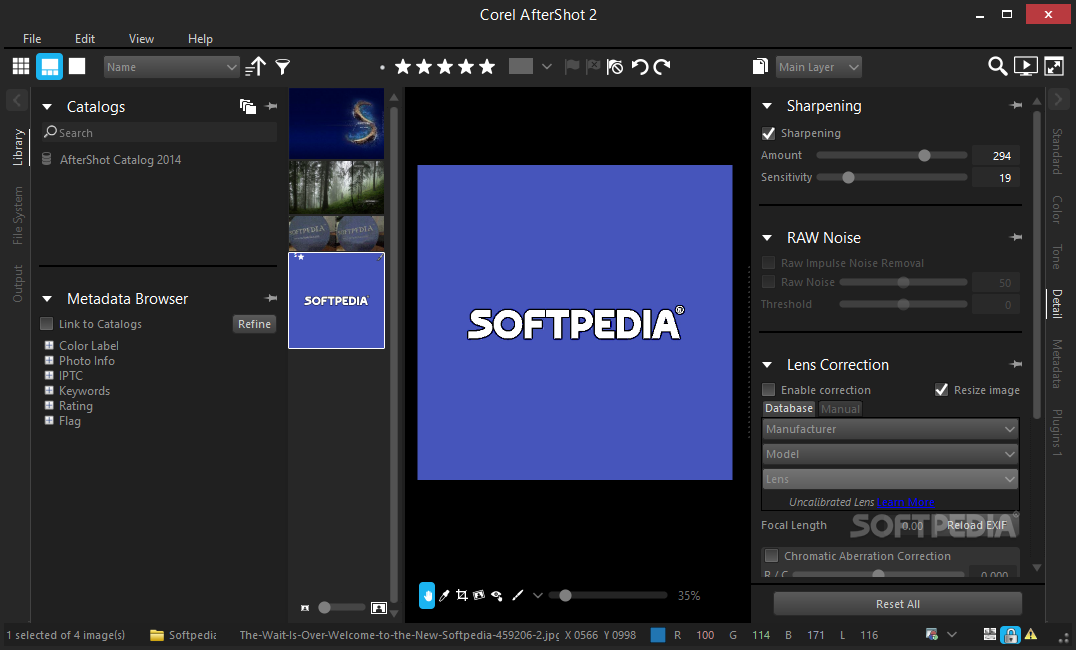Collapse the Metadata Browser section

coord(47,299)
